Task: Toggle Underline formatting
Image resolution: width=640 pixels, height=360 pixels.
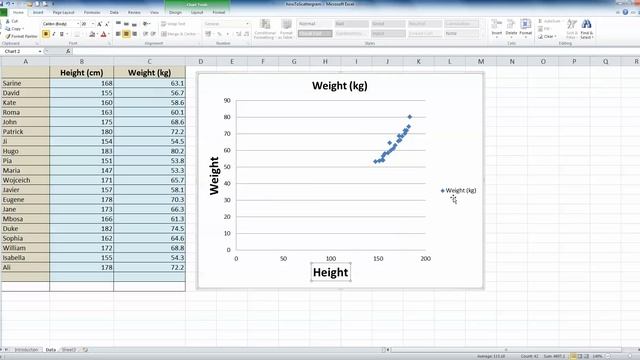Action: click(62, 34)
